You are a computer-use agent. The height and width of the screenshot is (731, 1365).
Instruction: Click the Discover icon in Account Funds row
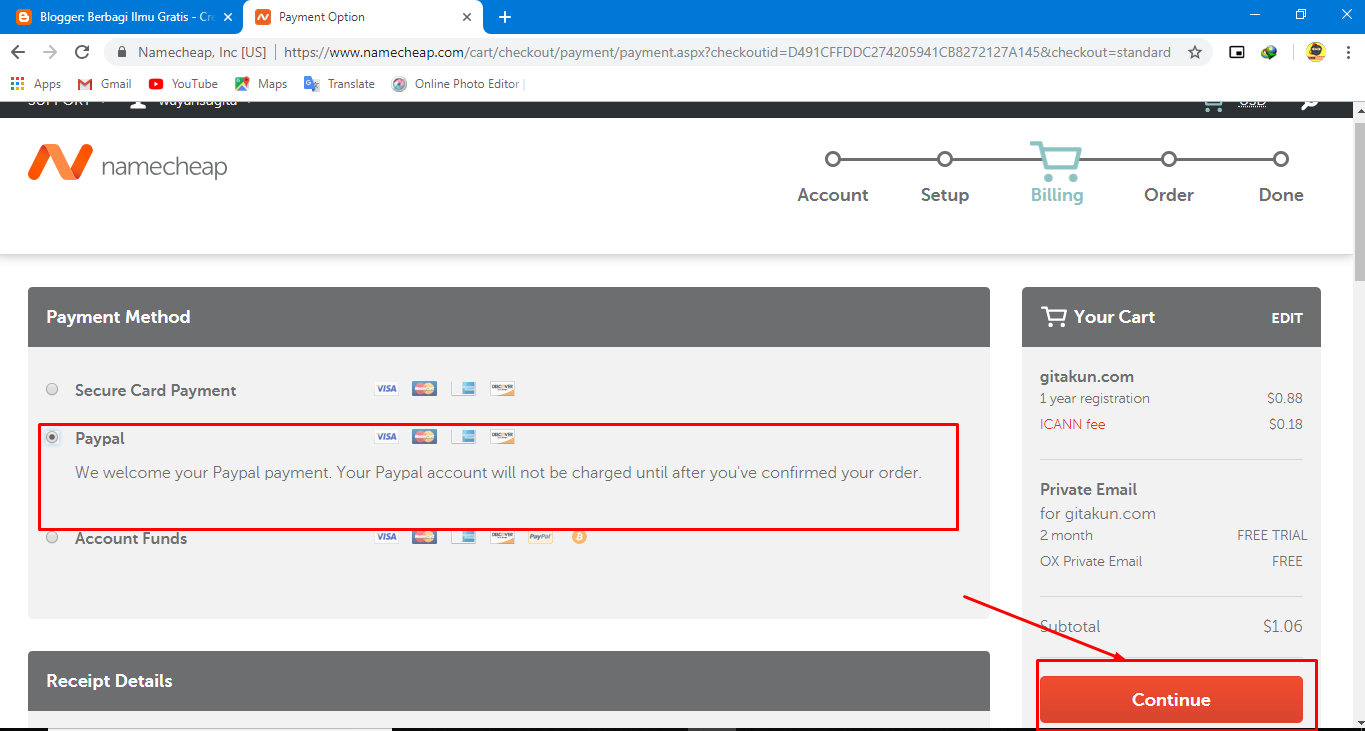(x=502, y=537)
